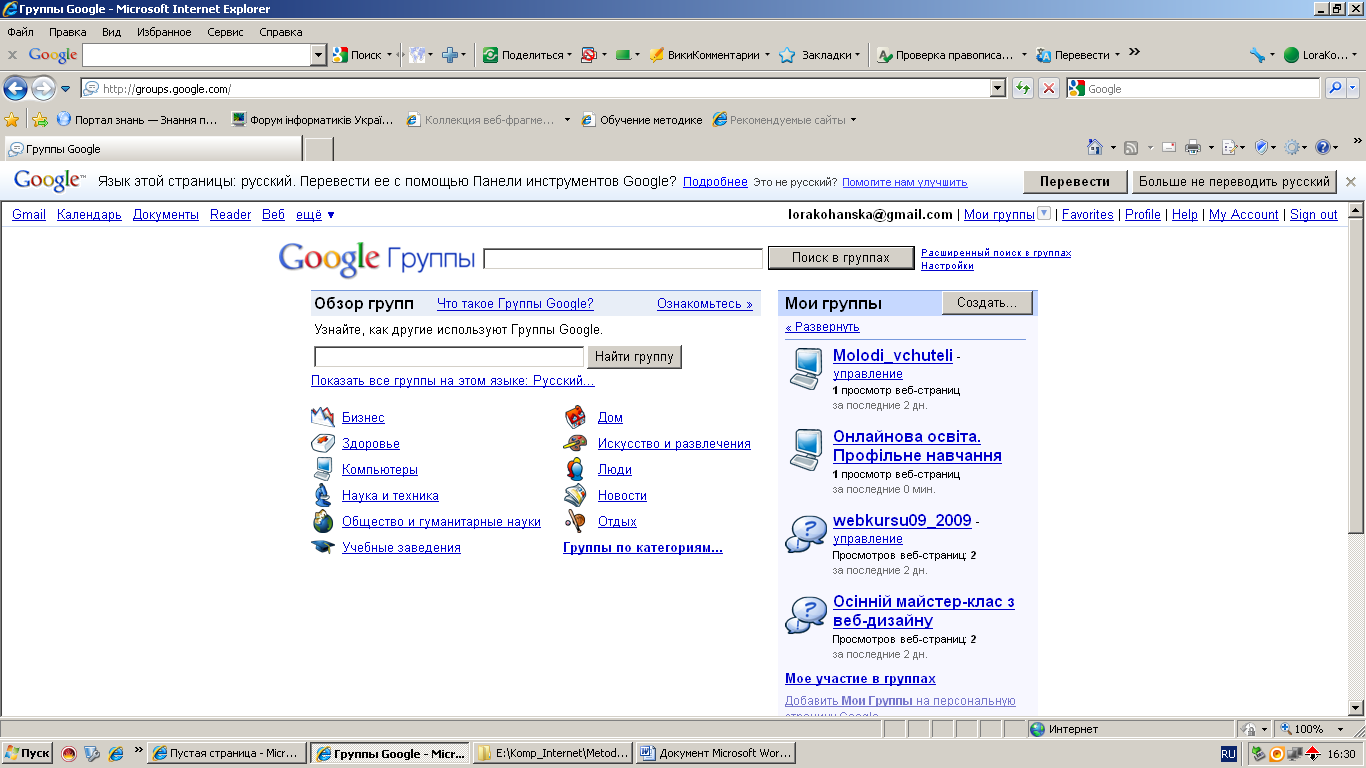Click the browser Forward arrow button
Image resolution: width=1366 pixels, height=768 pixels.
tap(43, 89)
